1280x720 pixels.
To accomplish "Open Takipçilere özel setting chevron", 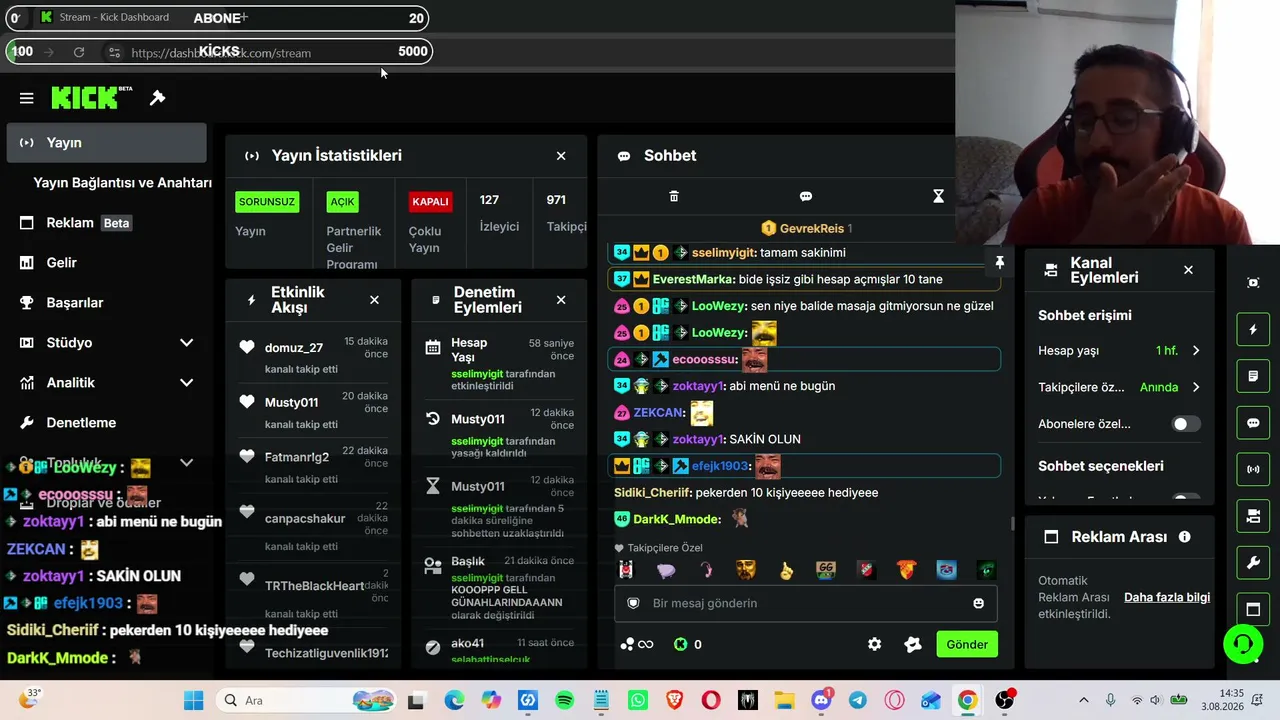I will pos(1196,387).
